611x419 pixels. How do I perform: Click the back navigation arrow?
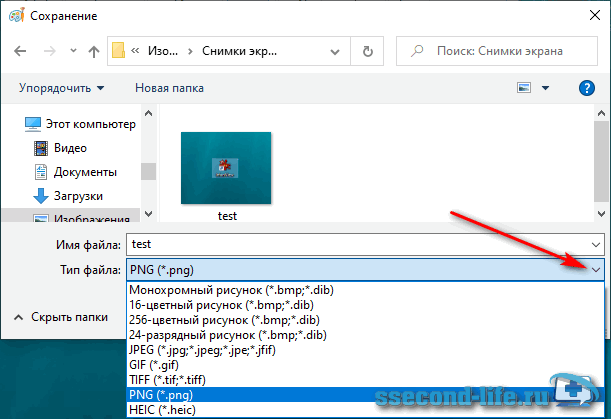pyautogui.click(x=18, y=51)
